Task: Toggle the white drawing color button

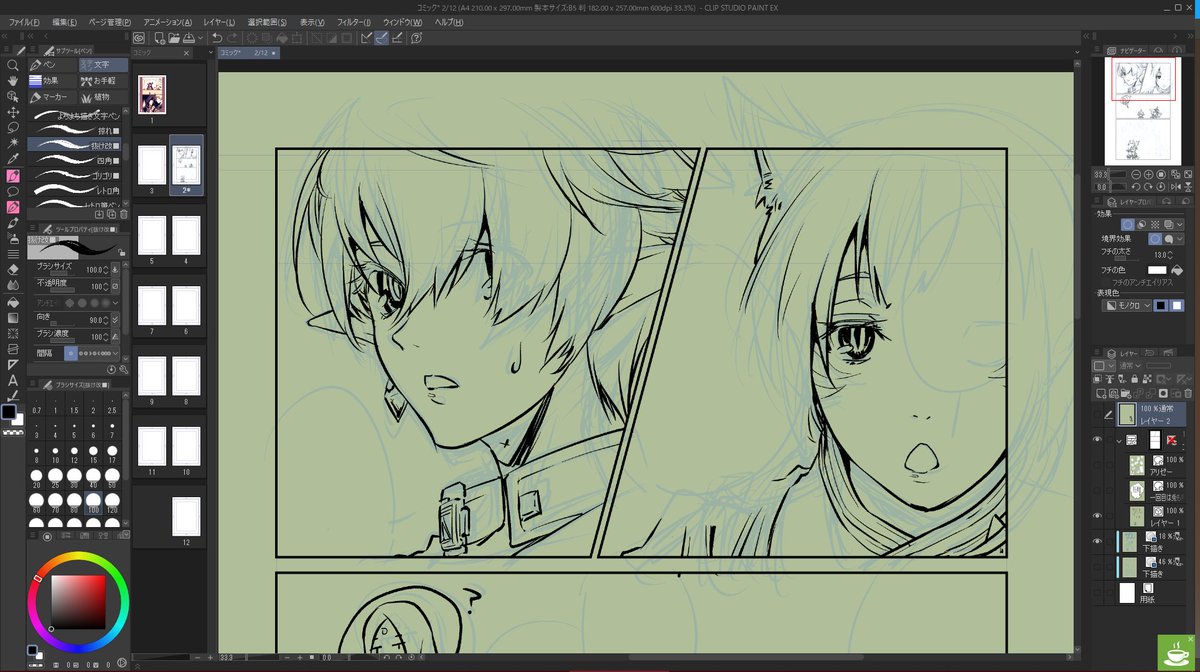Action: (1177, 306)
